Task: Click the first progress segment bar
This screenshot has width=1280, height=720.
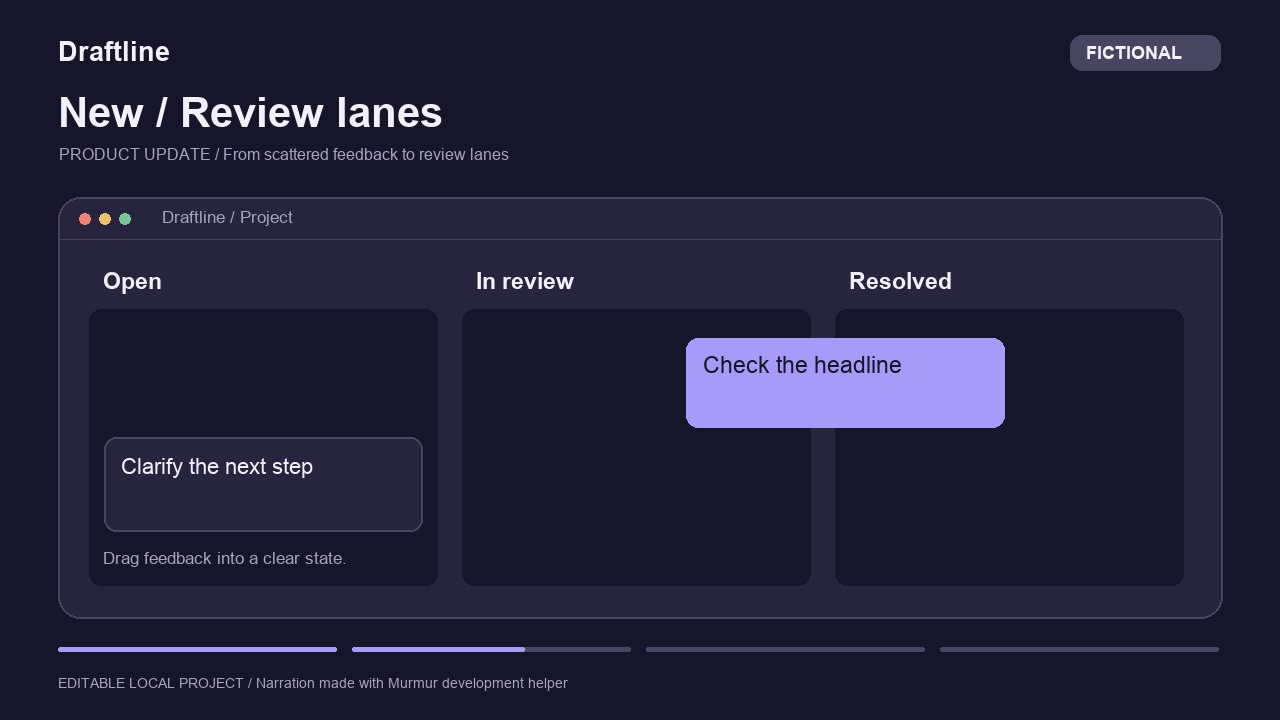Action: pyautogui.click(x=197, y=649)
